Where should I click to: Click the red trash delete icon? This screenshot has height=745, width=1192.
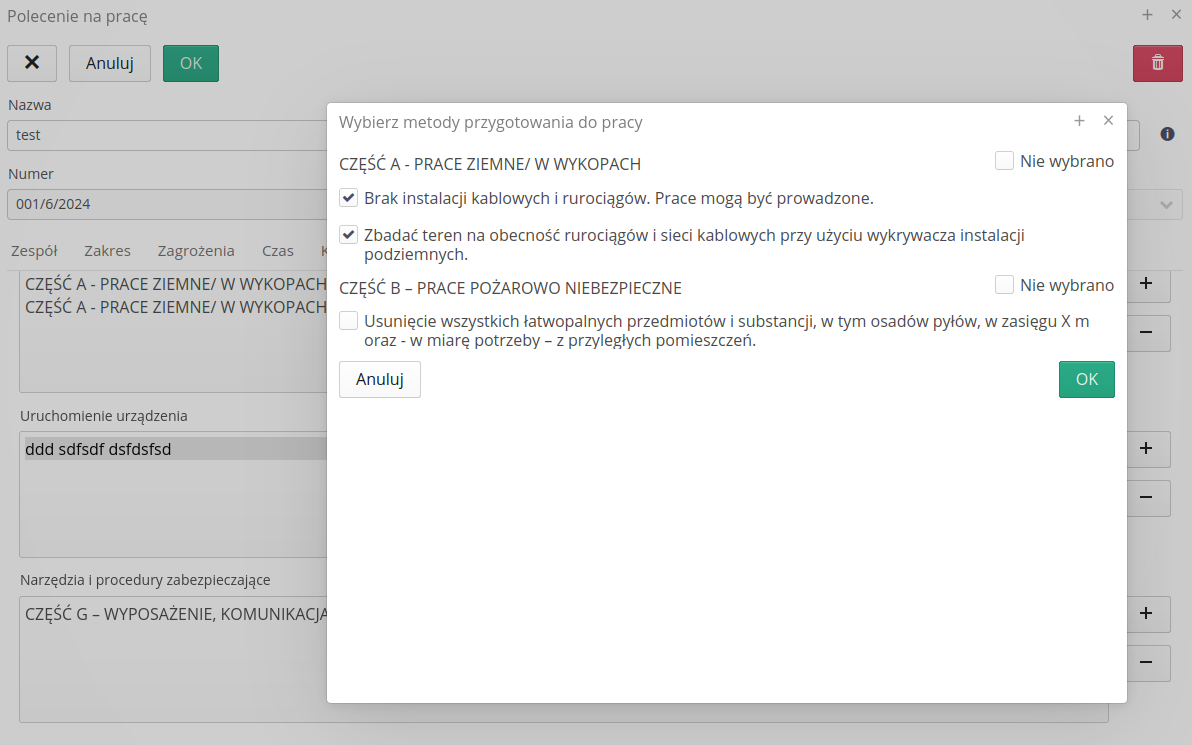tap(1157, 63)
